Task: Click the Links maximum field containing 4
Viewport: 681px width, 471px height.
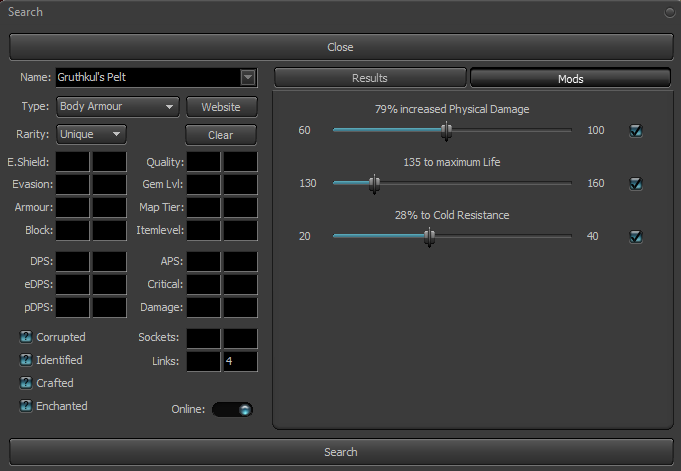Action: pyautogui.click(x=241, y=362)
